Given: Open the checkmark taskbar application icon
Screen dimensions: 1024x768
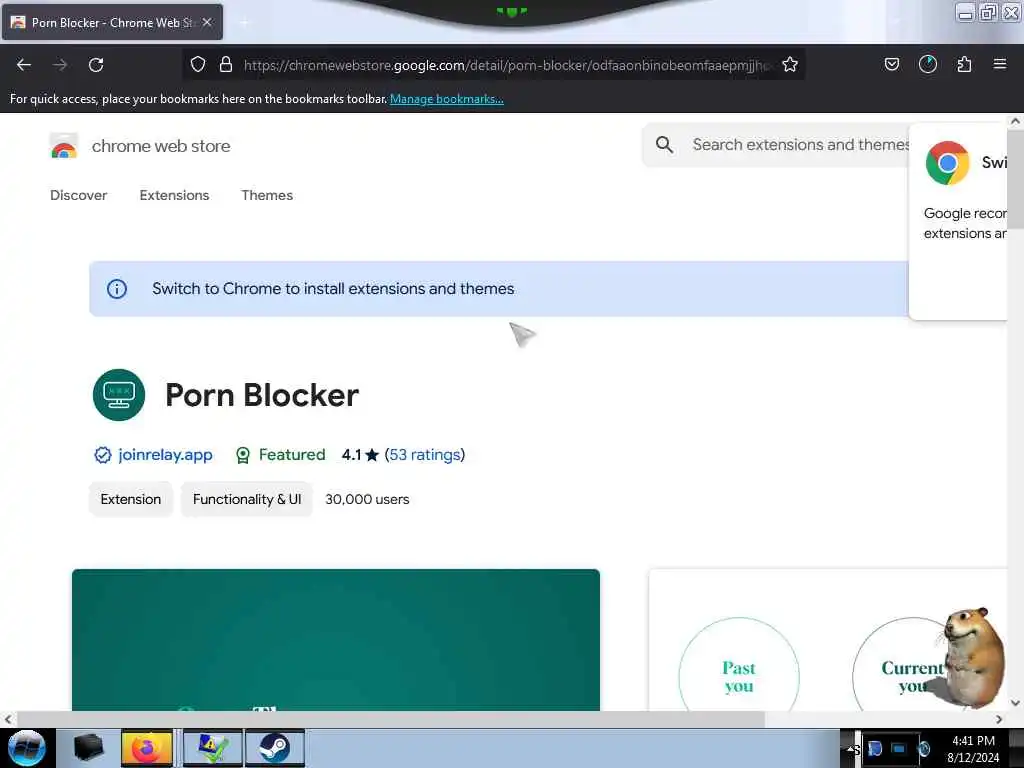Looking at the screenshot, I should pos(213,748).
